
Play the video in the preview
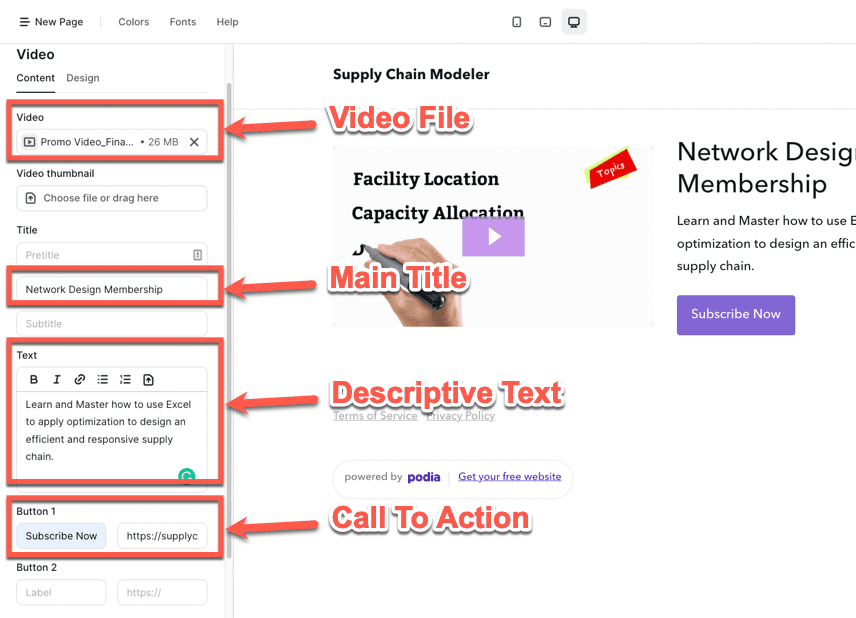493,237
